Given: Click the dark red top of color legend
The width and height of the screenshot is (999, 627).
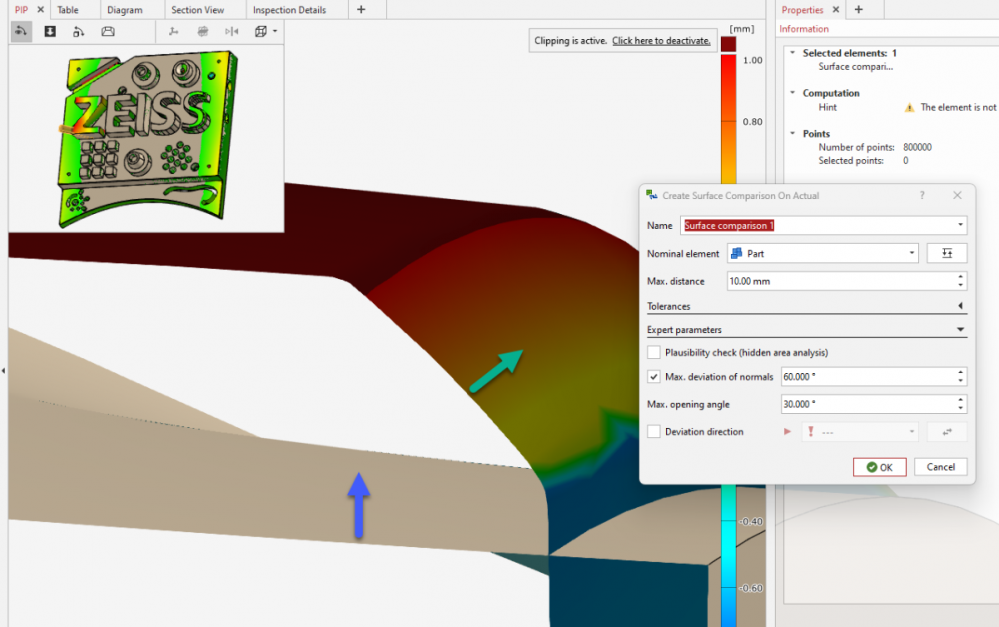Looking at the screenshot, I should [728, 44].
